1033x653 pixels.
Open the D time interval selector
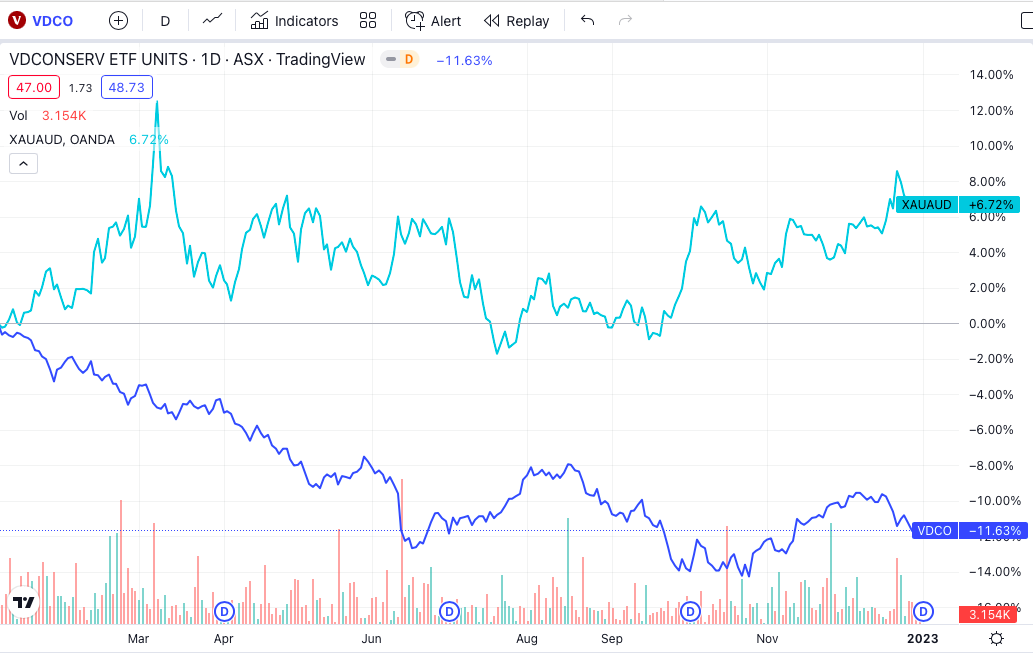(x=165, y=21)
